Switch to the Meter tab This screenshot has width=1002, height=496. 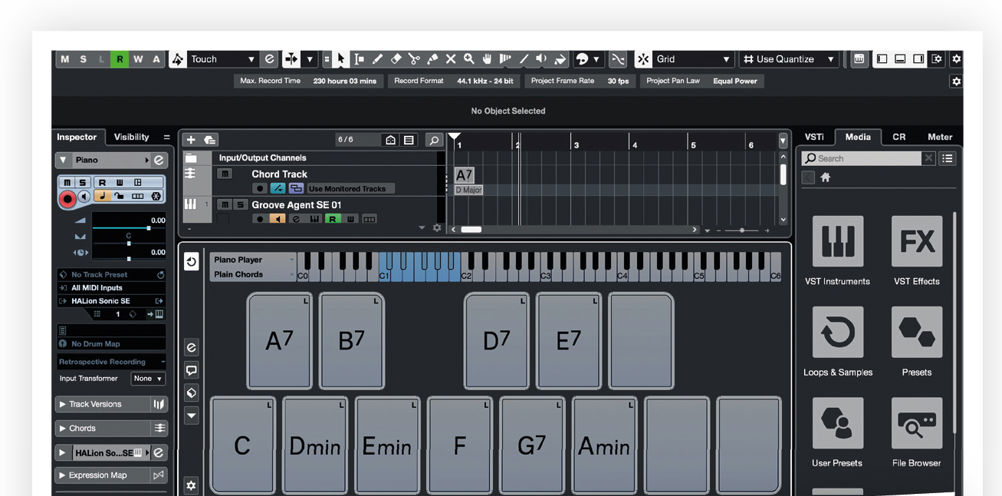pos(940,137)
